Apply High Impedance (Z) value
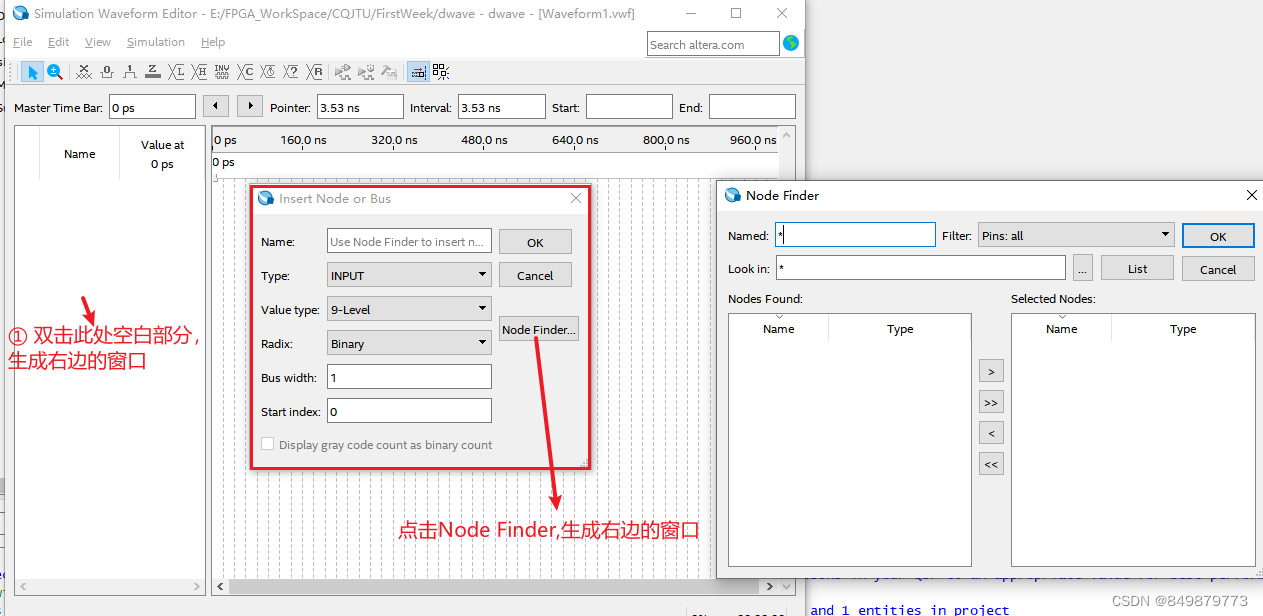Image resolution: width=1263 pixels, height=616 pixels. 153,72
